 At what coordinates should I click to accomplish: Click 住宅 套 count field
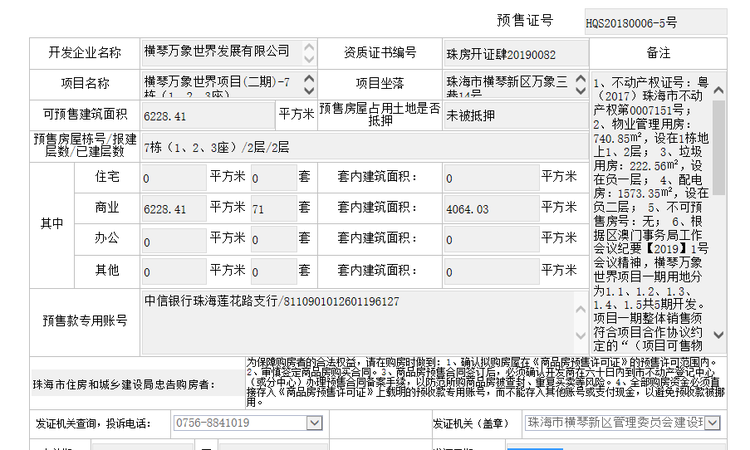tap(274, 178)
